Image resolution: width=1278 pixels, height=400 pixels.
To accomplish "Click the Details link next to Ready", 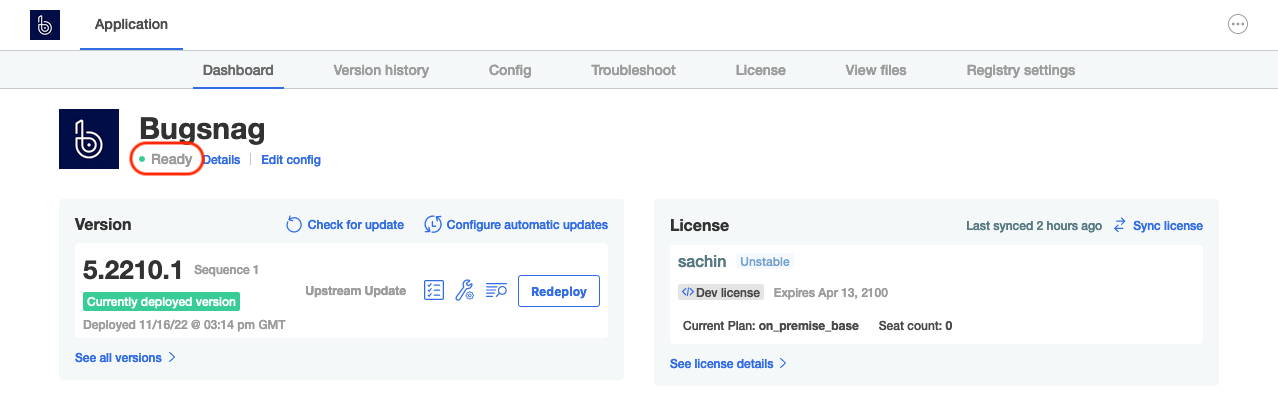I will pyautogui.click(x=222, y=160).
